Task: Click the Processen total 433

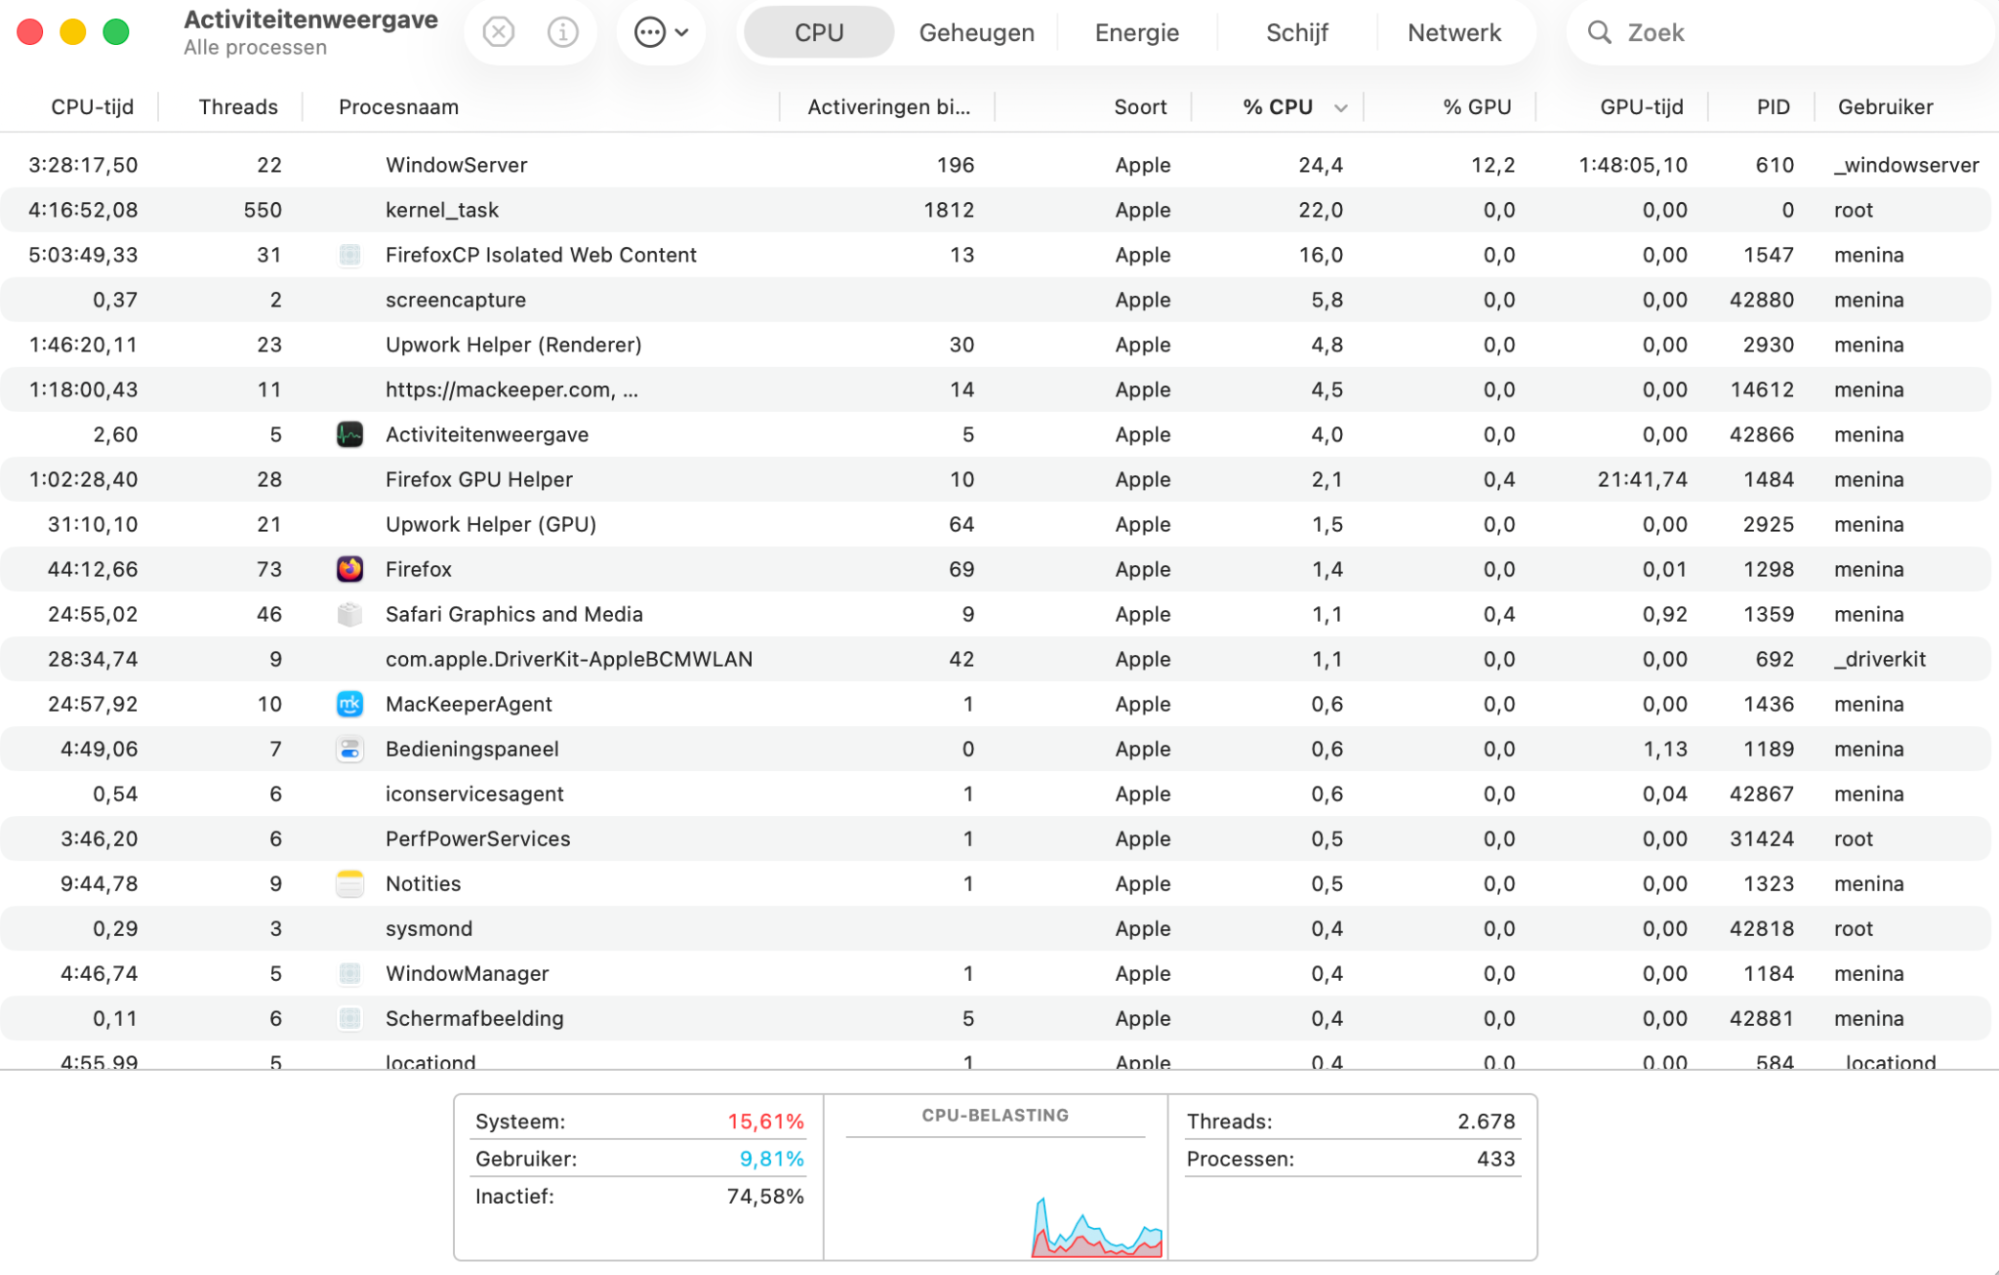Action: pyautogui.click(x=1495, y=1158)
